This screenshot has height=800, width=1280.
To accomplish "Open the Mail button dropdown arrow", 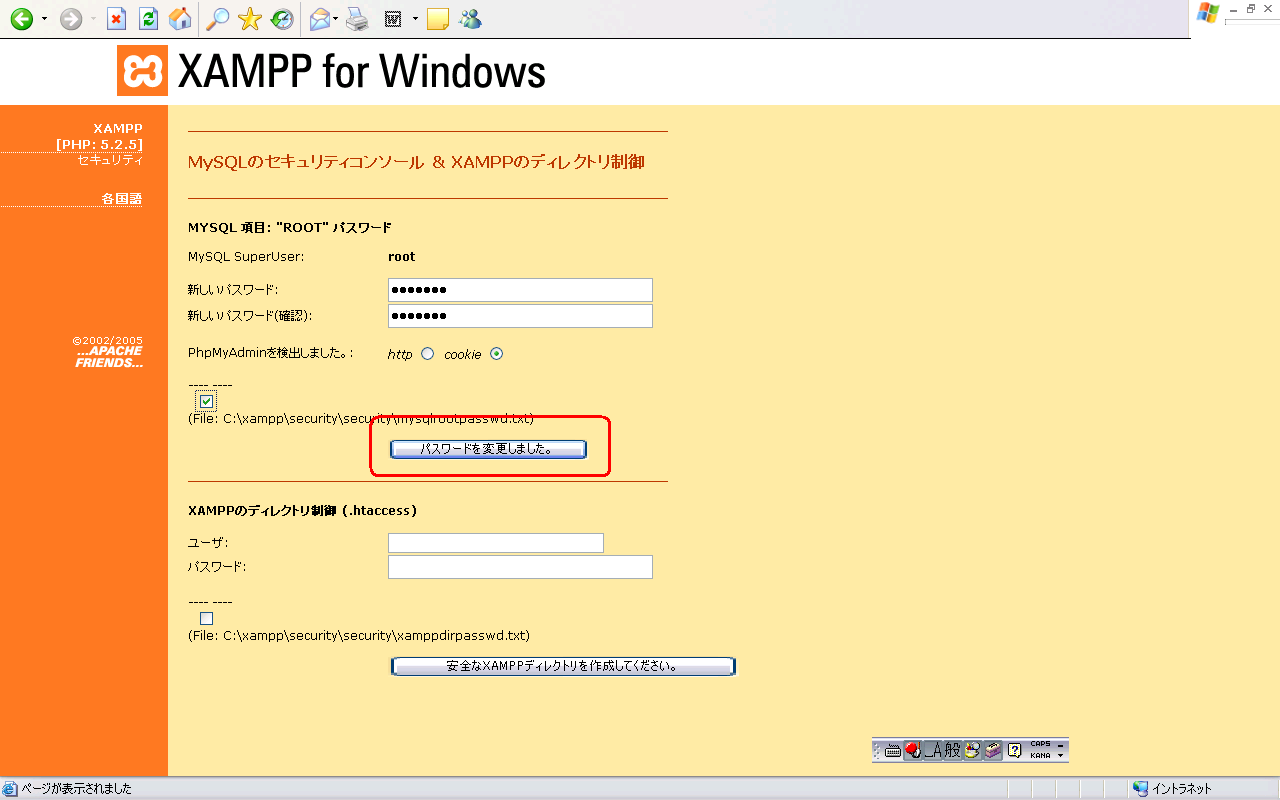I will (336, 19).
